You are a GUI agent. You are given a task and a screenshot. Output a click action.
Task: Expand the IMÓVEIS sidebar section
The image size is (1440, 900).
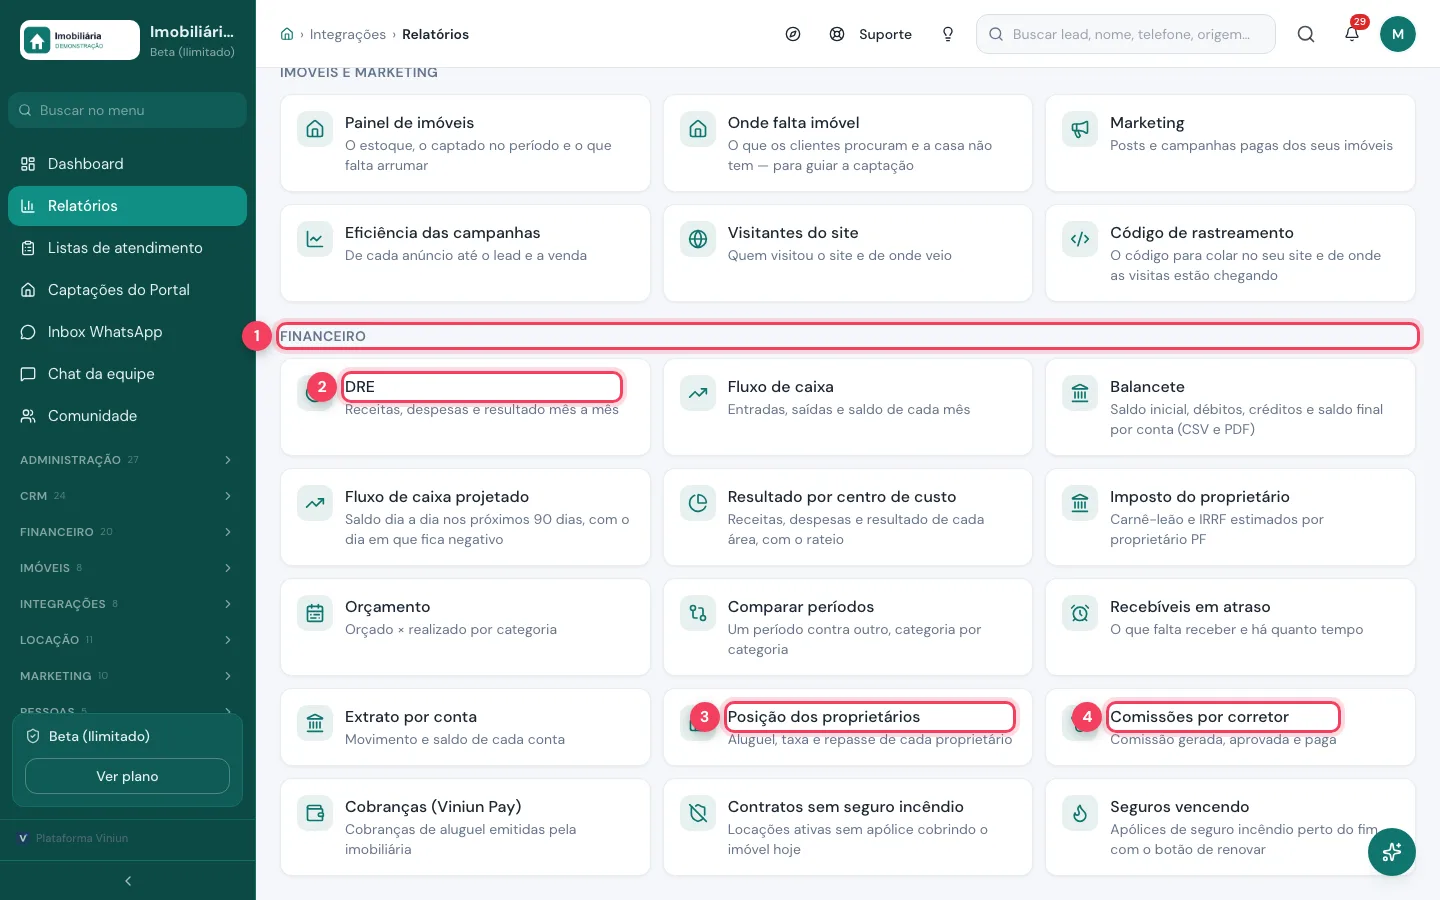[128, 568]
